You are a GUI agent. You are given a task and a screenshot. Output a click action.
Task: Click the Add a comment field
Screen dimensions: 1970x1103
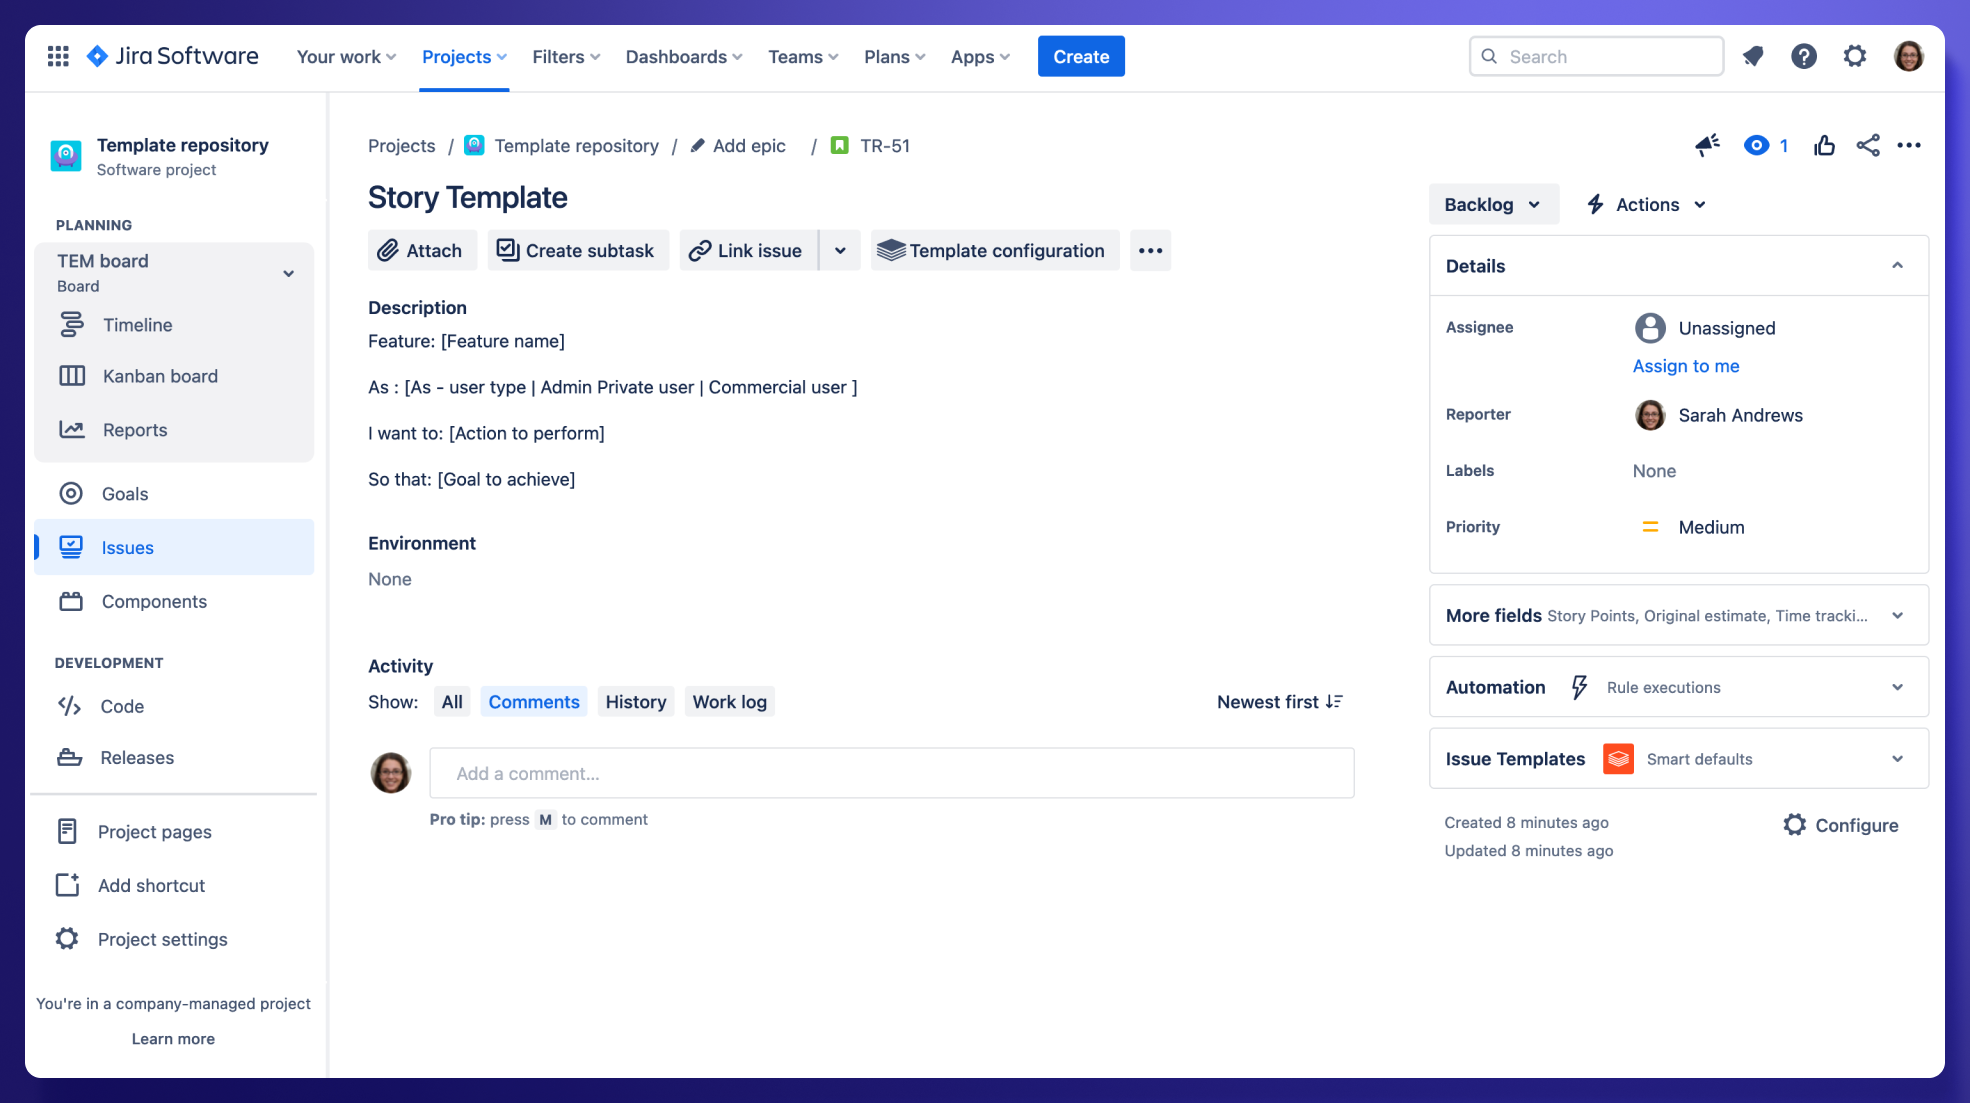890,773
